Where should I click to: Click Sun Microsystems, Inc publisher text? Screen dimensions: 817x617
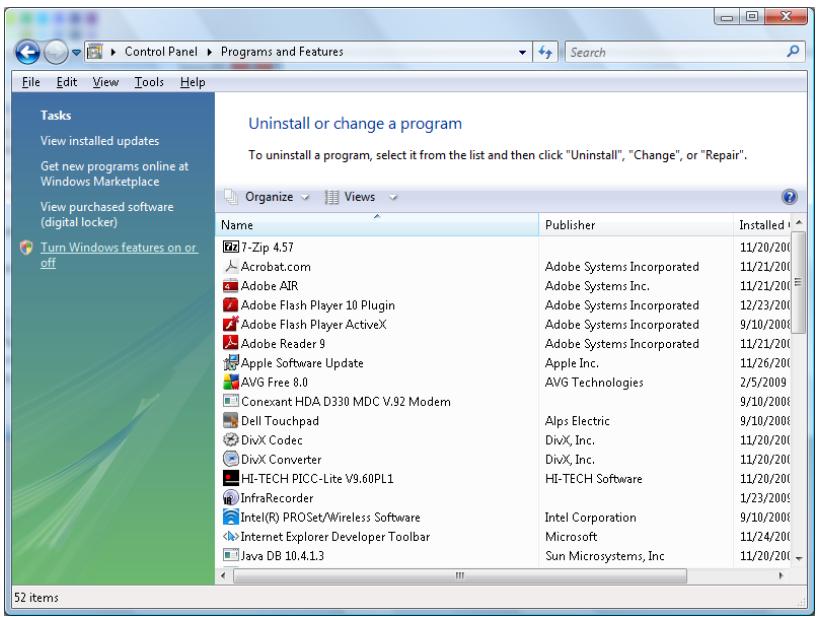click(x=605, y=556)
